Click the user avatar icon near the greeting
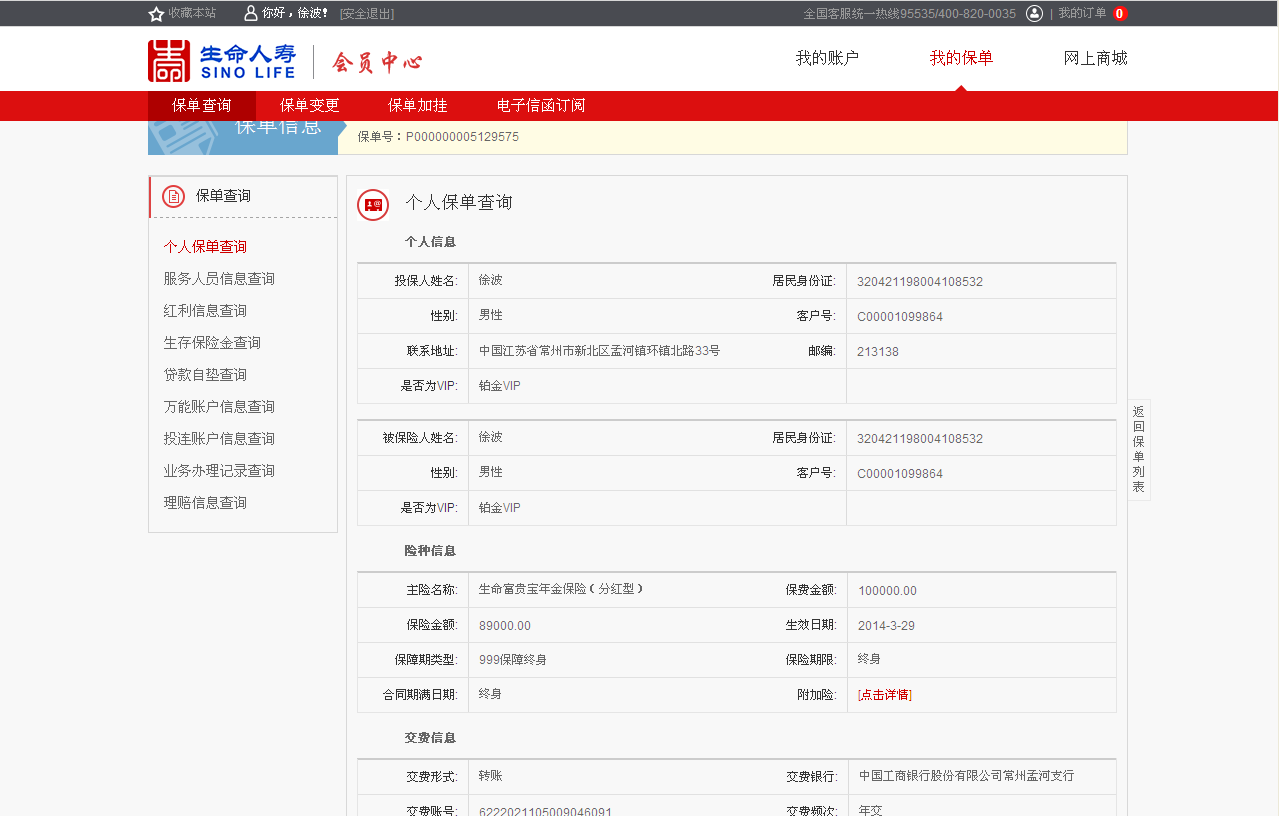The image size is (1280, 816). 251,13
